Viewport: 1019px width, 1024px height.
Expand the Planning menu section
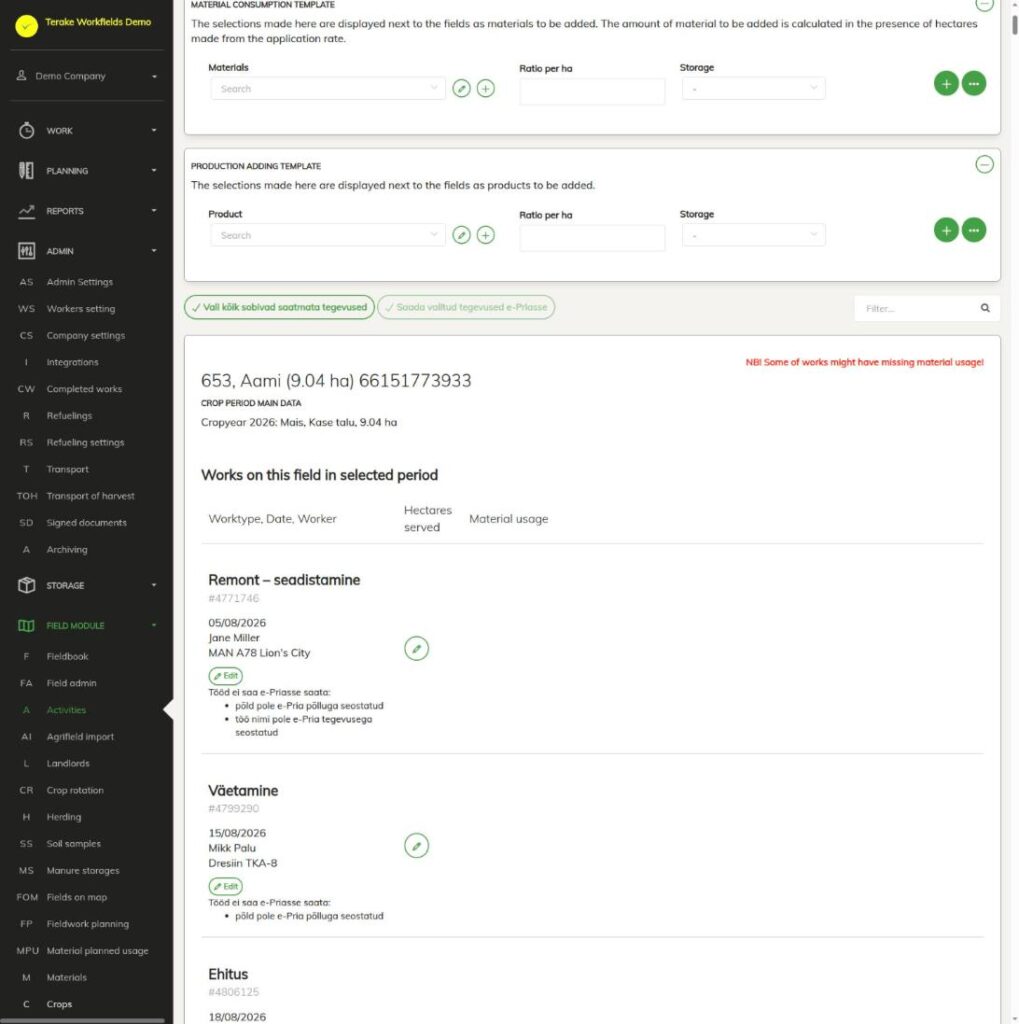click(x=86, y=170)
